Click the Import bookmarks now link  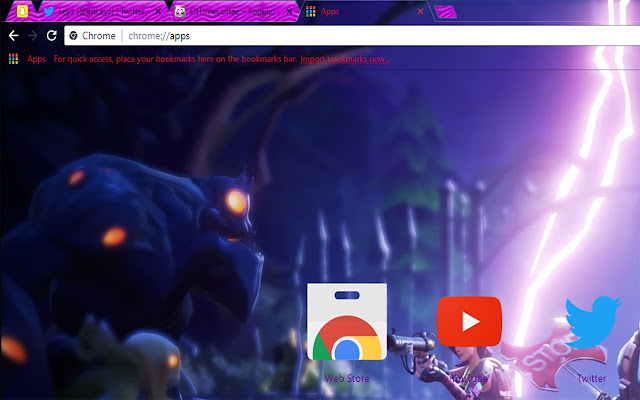point(345,59)
